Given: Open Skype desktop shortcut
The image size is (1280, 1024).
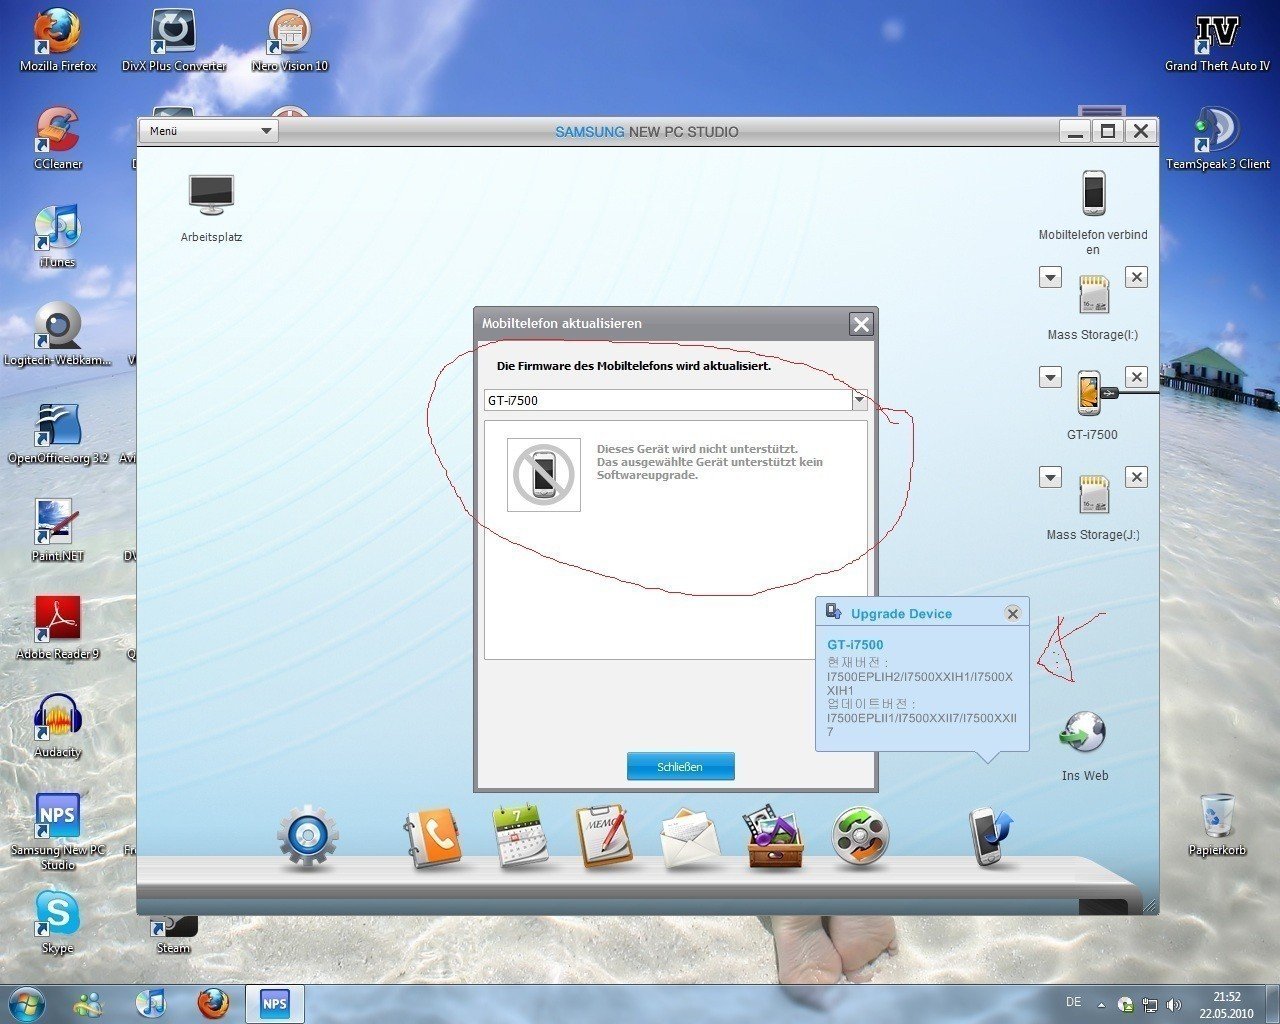Looking at the screenshot, I should point(57,922).
